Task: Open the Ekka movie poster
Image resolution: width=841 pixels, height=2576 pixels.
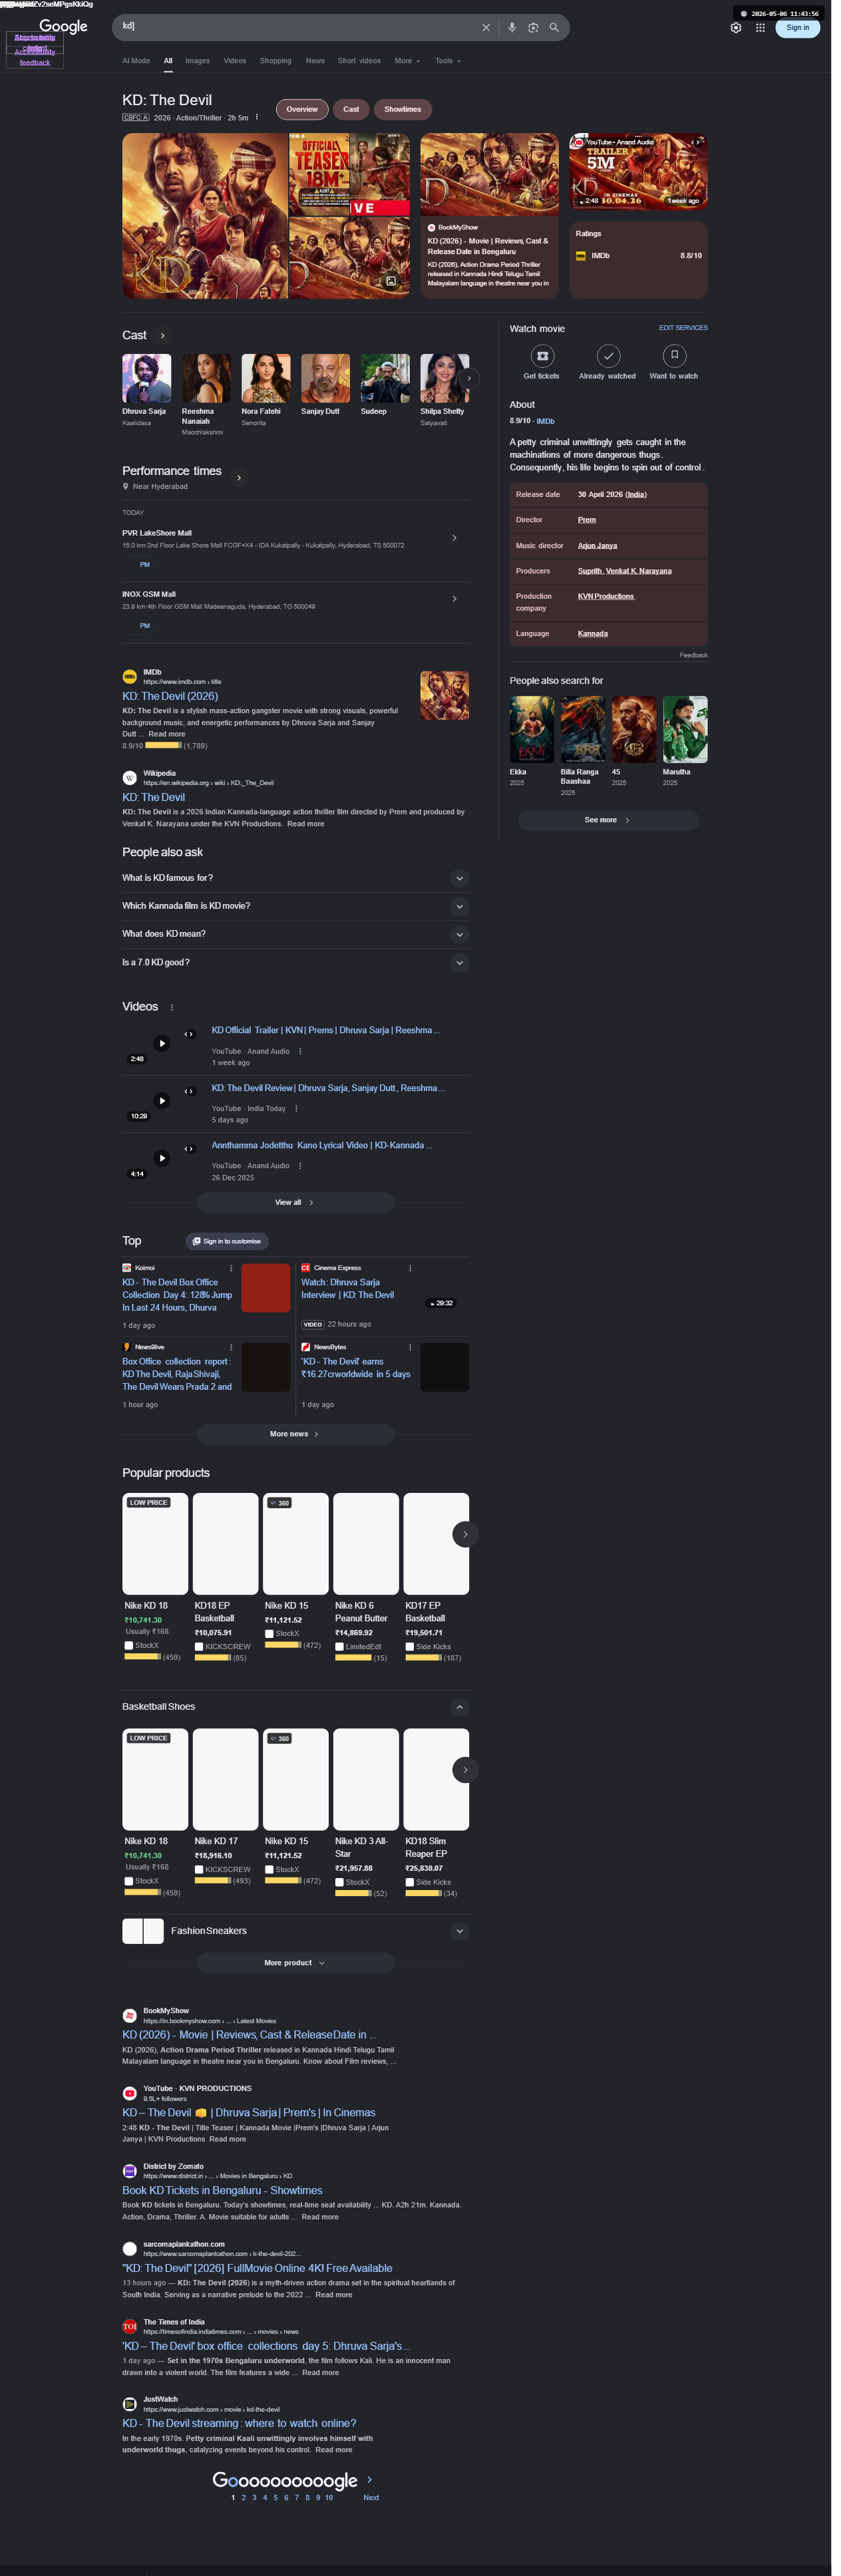Action: pos(532,730)
